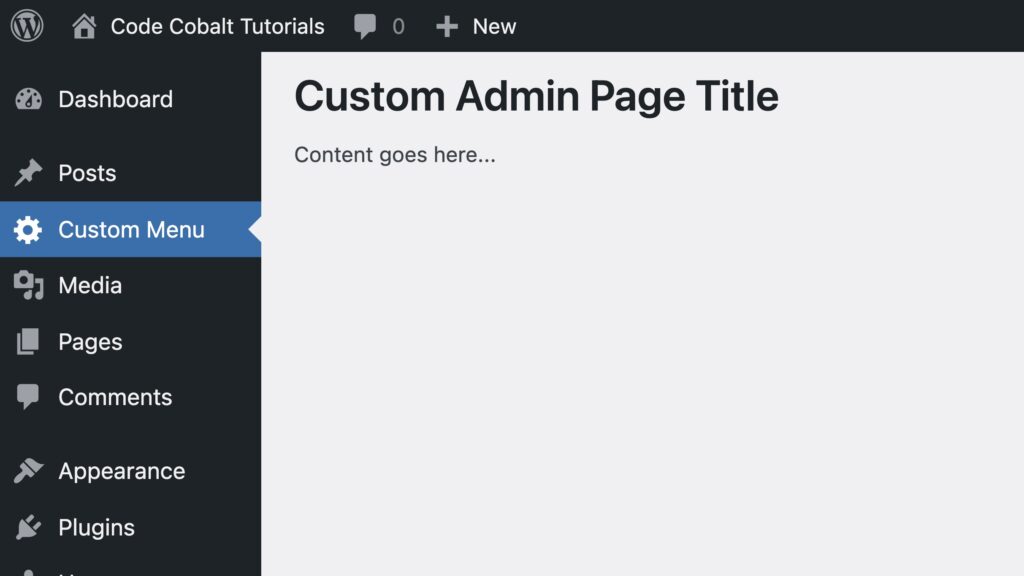Click the Posts pushpin icon
This screenshot has width=1024, height=576.
coord(29,172)
